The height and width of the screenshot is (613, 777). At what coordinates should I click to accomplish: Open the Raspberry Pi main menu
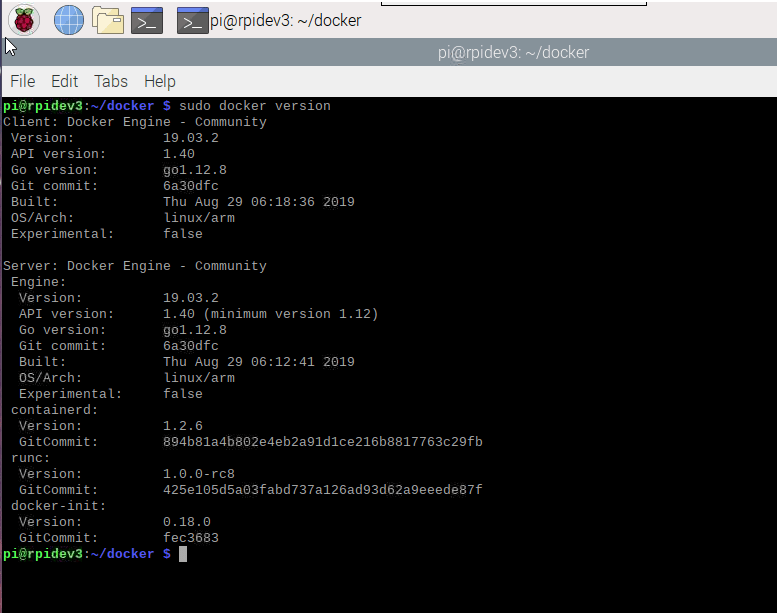click(24, 20)
